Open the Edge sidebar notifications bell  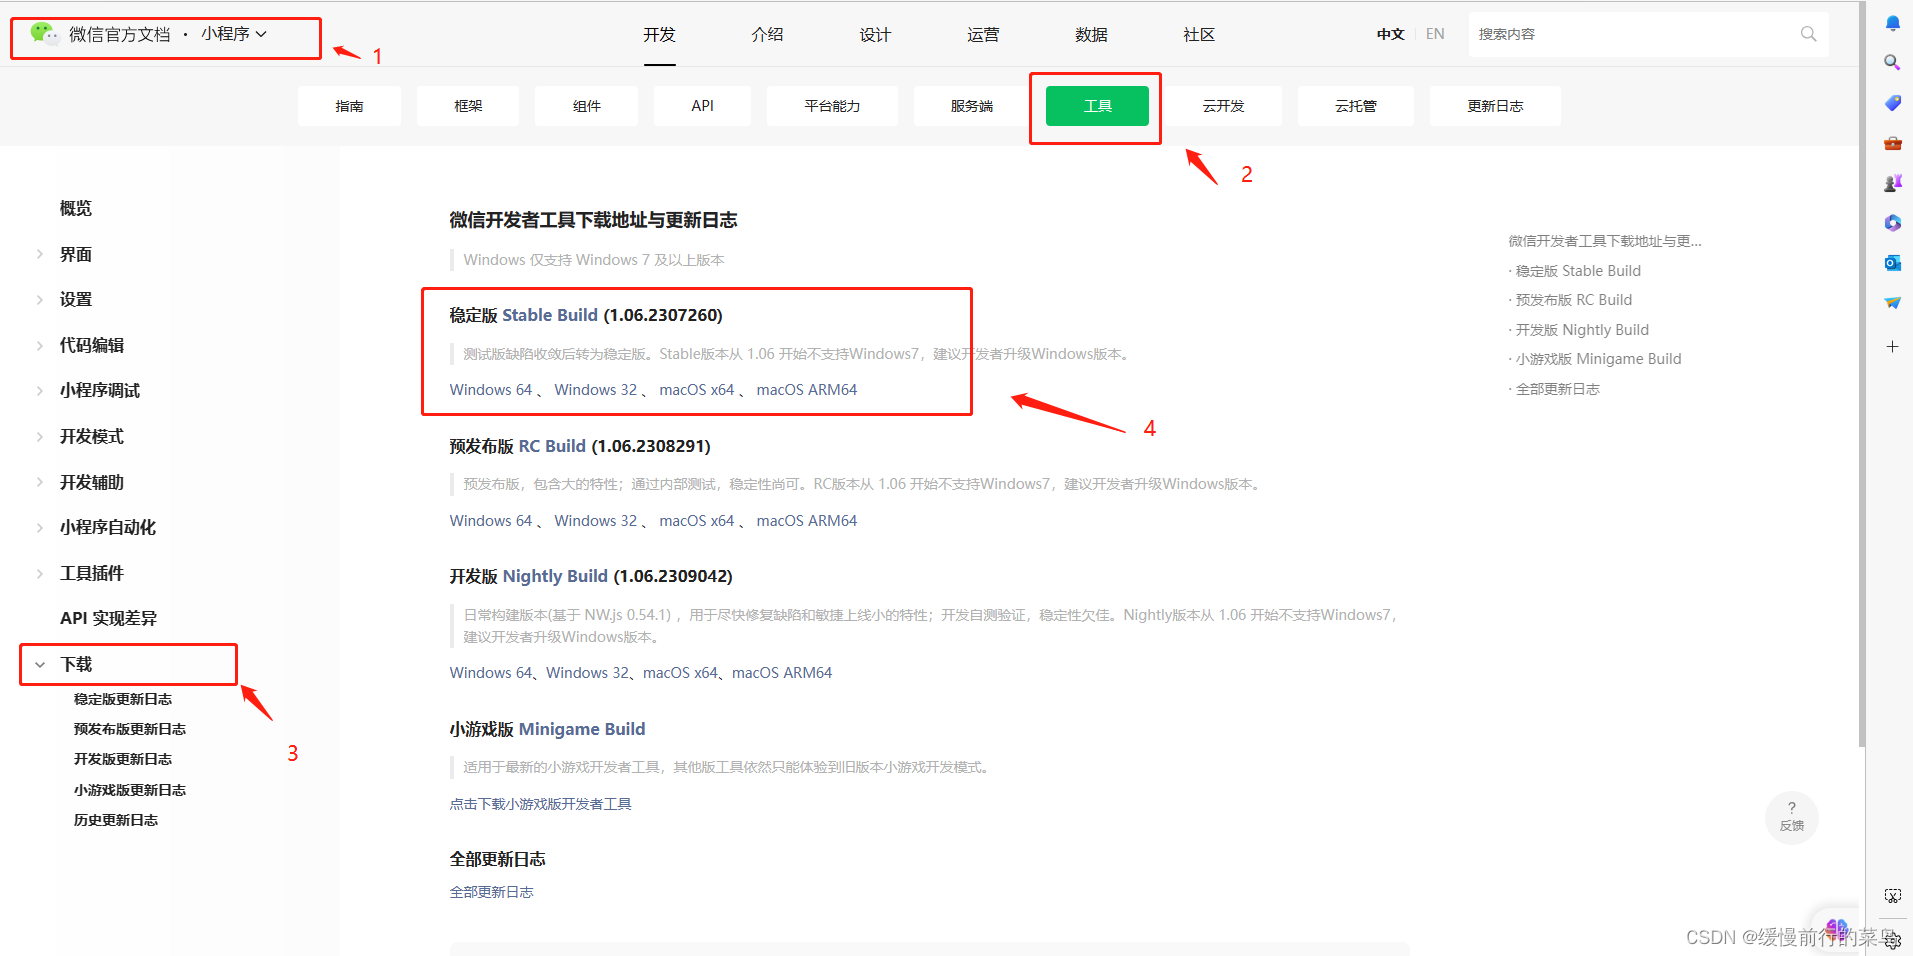click(x=1892, y=23)
